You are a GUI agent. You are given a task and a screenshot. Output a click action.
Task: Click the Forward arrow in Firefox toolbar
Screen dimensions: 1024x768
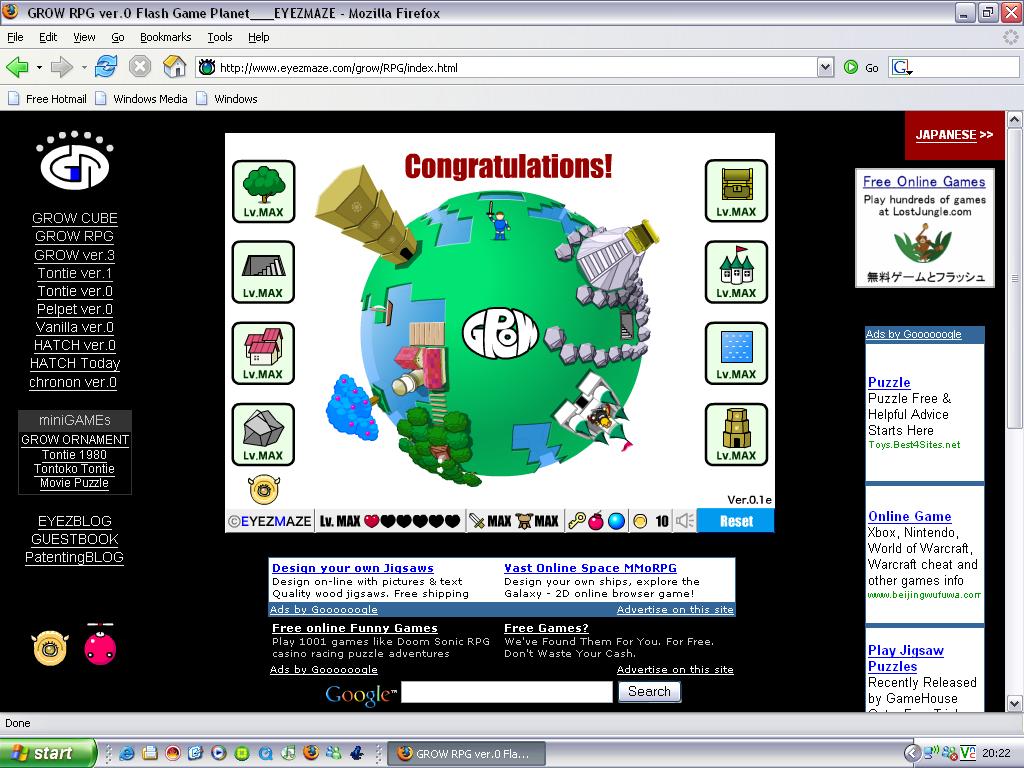point(62,67)
